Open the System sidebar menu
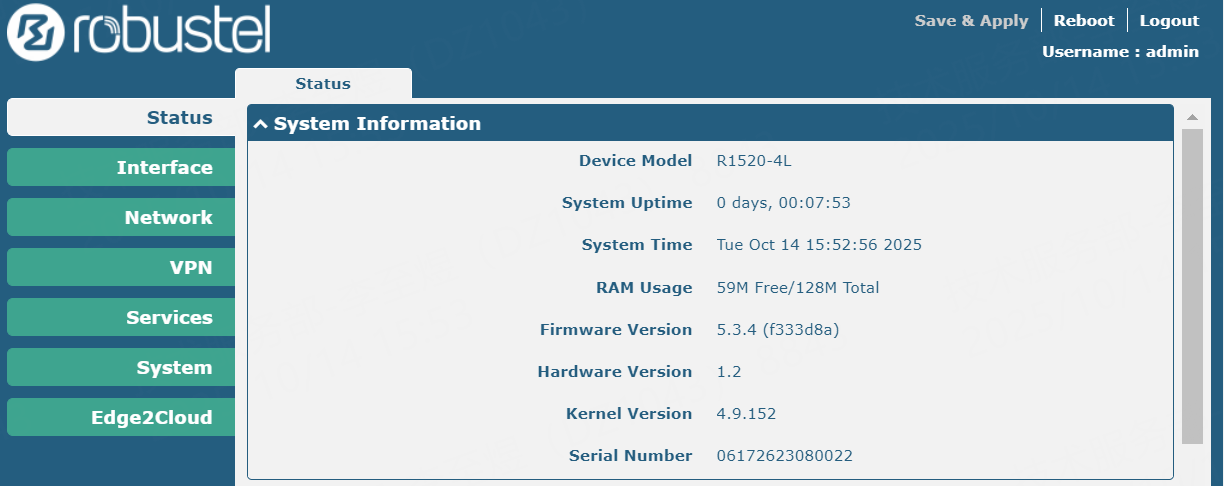 [x=122, y=367]
